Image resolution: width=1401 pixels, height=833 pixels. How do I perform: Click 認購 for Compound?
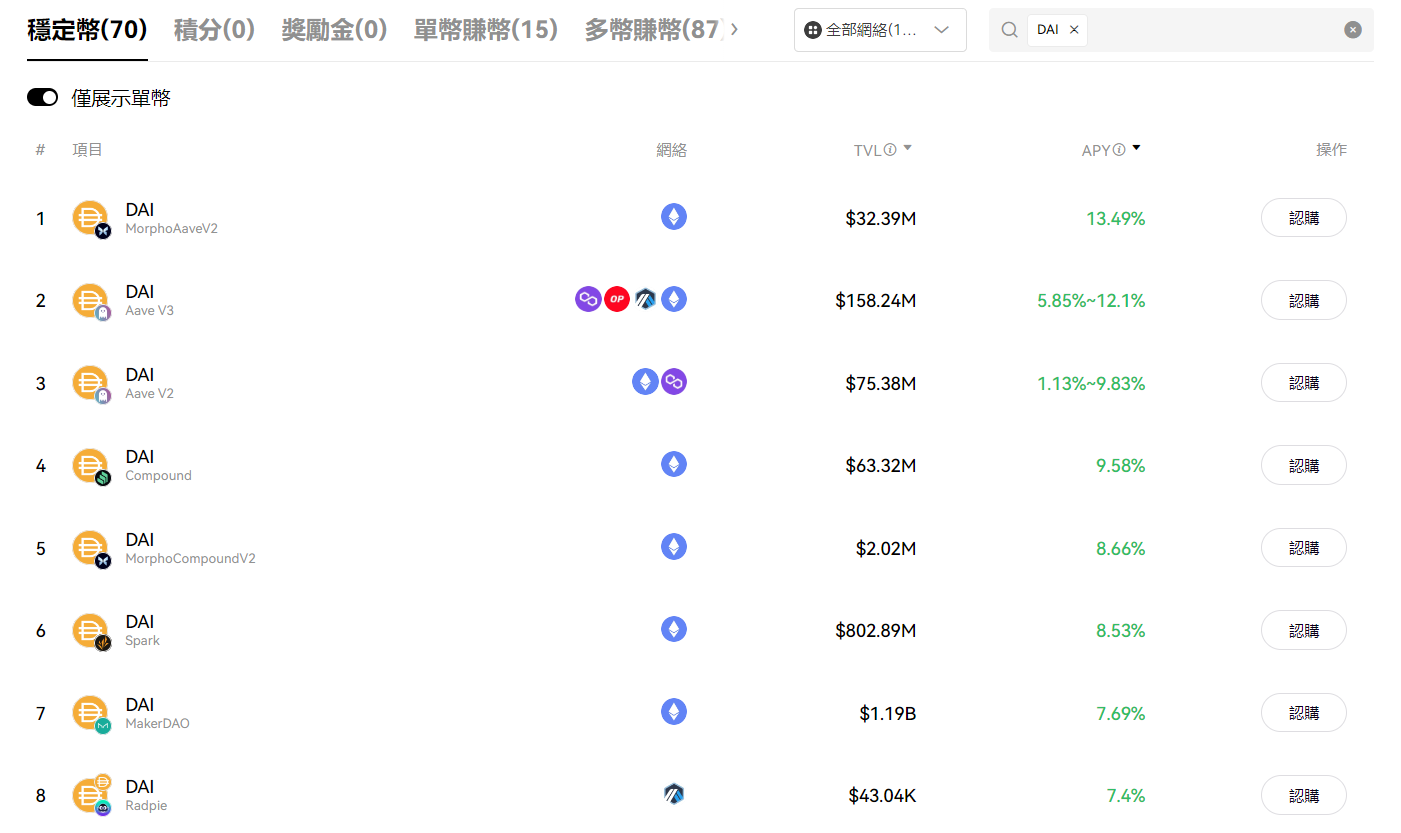[x=1303, y=465]
